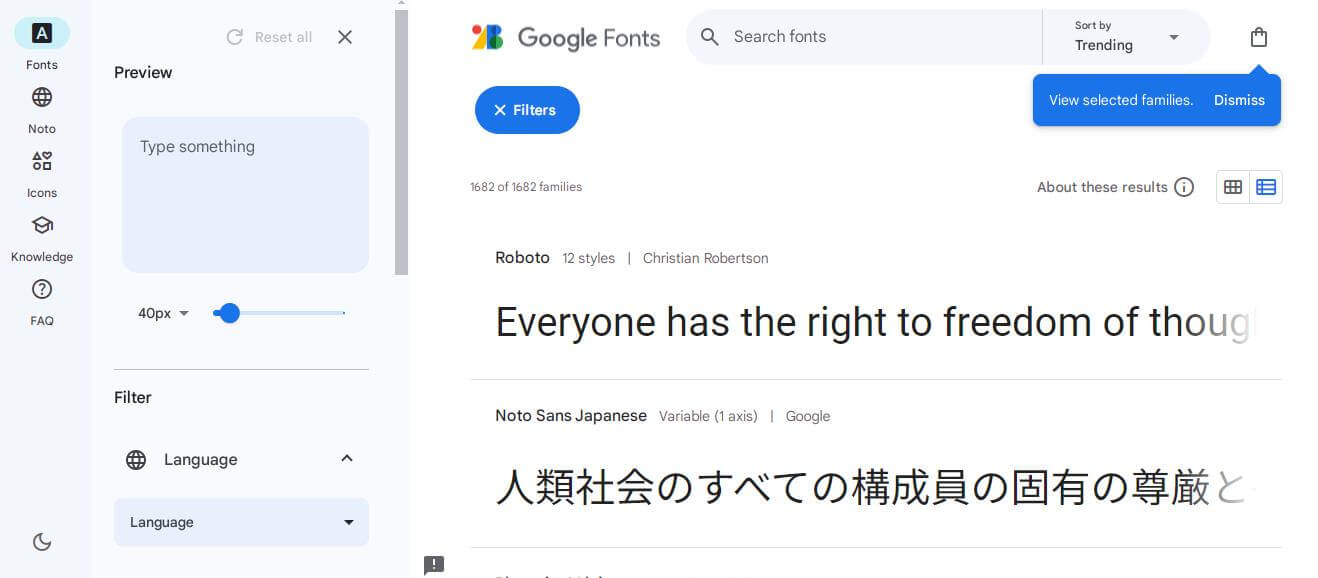Toggle off the Filters panel

click(x=526, y=110)
